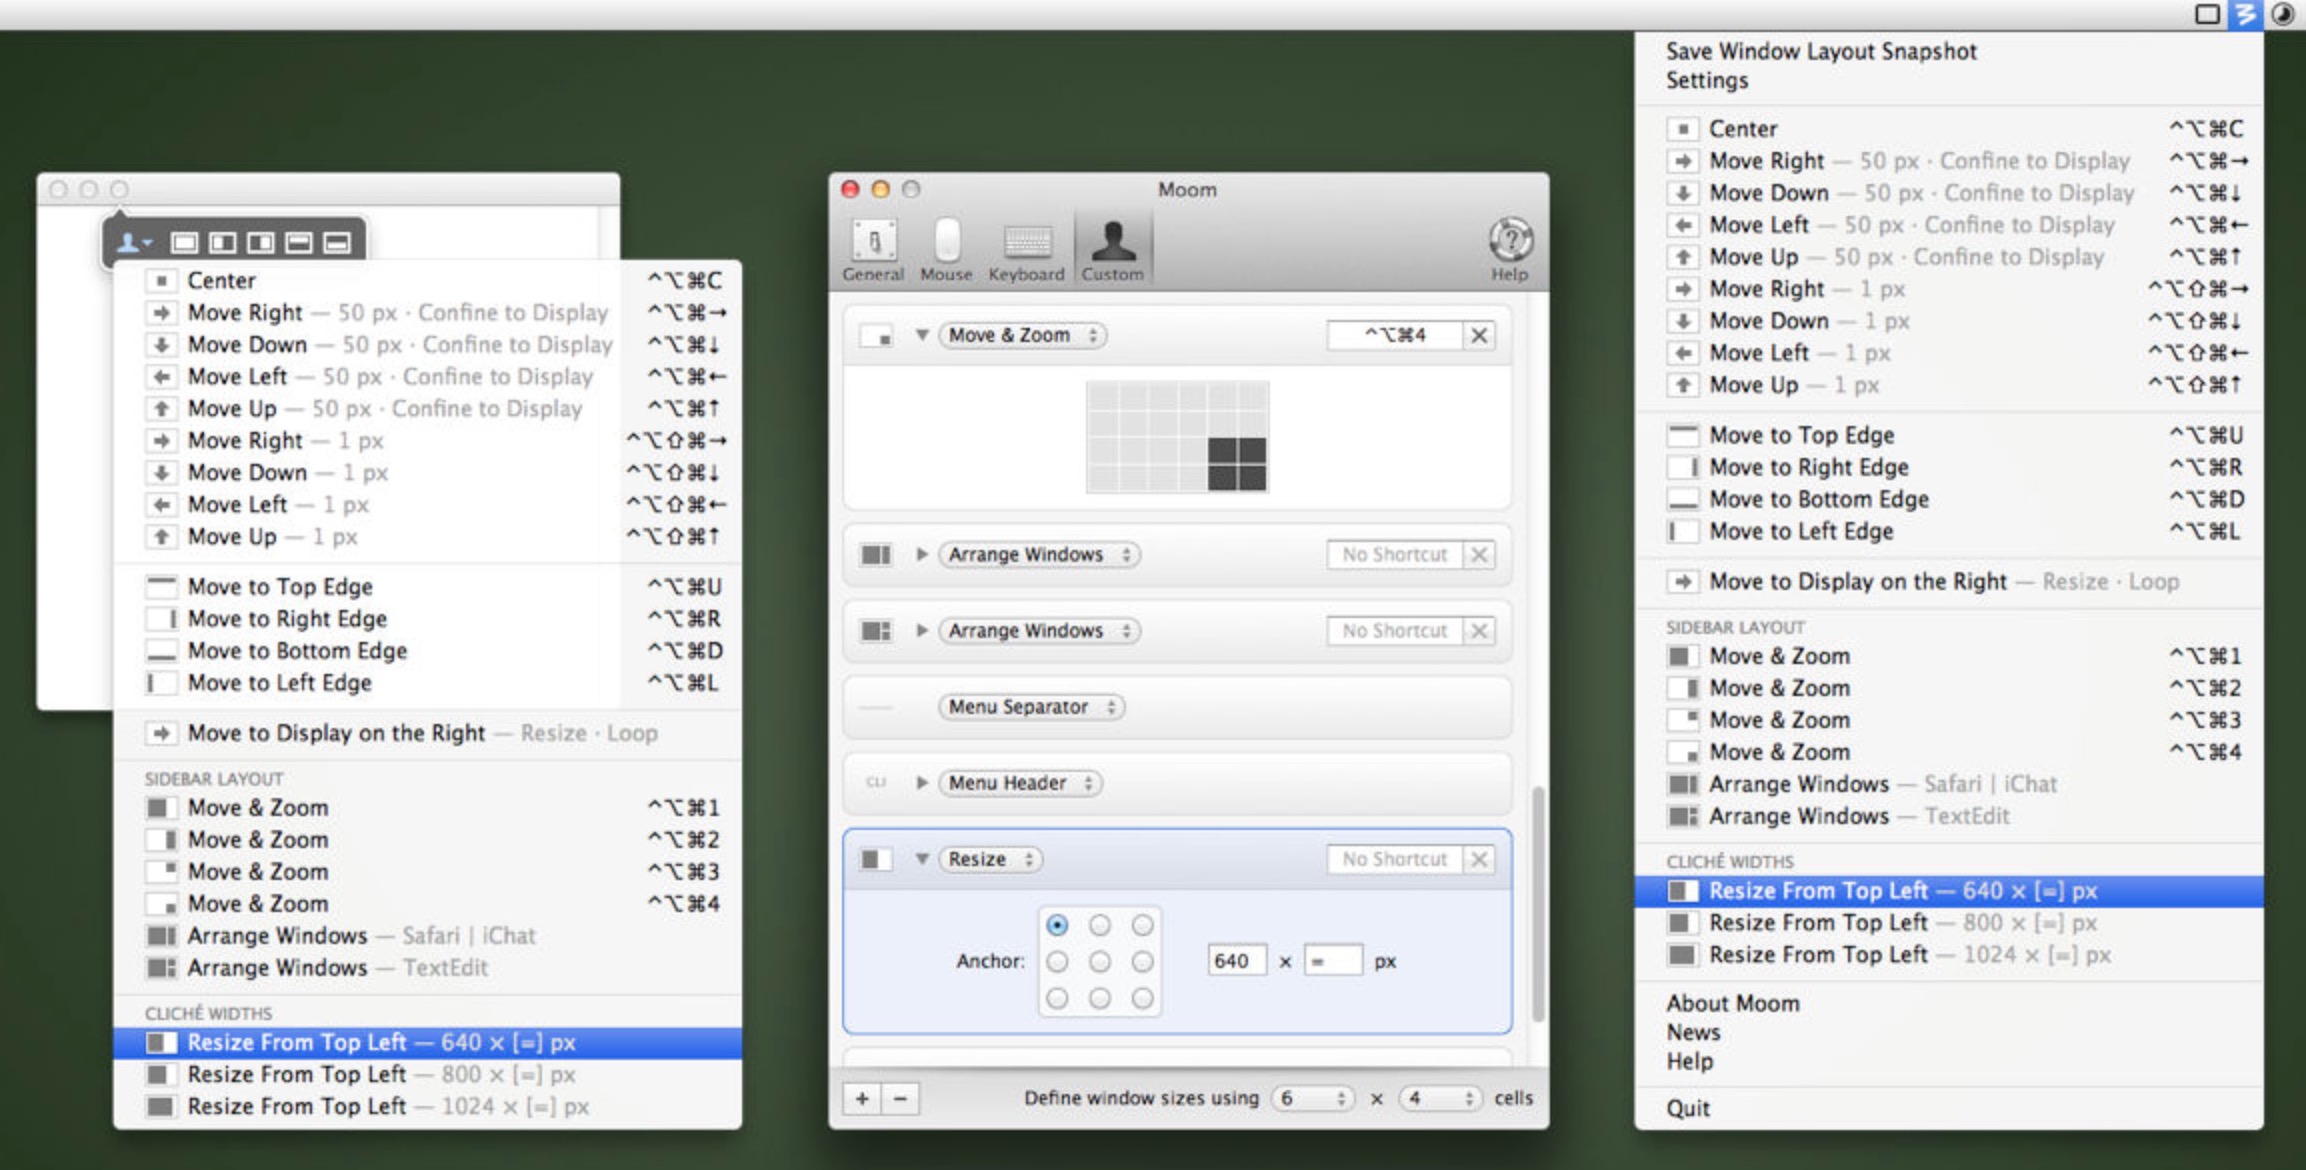Clear shortcut on first Arrange Windows row
This screenshot has height=1170, width=2306.
[x=1479, y=555]
